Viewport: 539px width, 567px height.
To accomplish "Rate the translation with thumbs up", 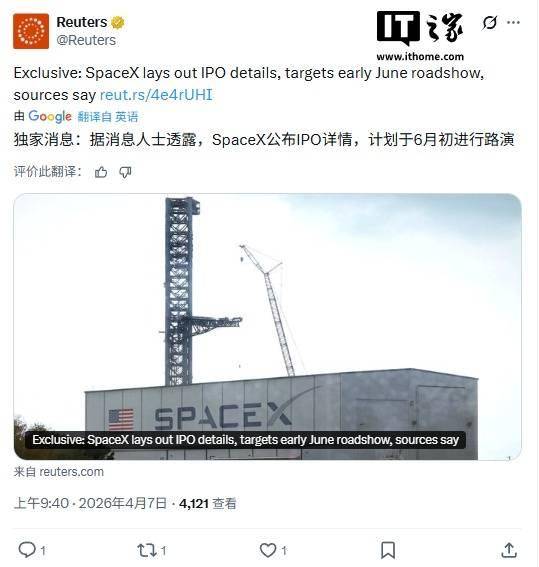I will [101, 172].
